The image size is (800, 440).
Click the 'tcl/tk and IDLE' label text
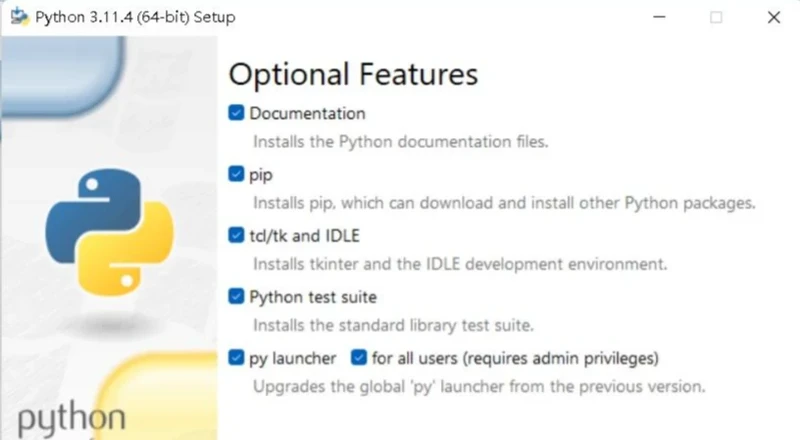click(x=304, y=236)
